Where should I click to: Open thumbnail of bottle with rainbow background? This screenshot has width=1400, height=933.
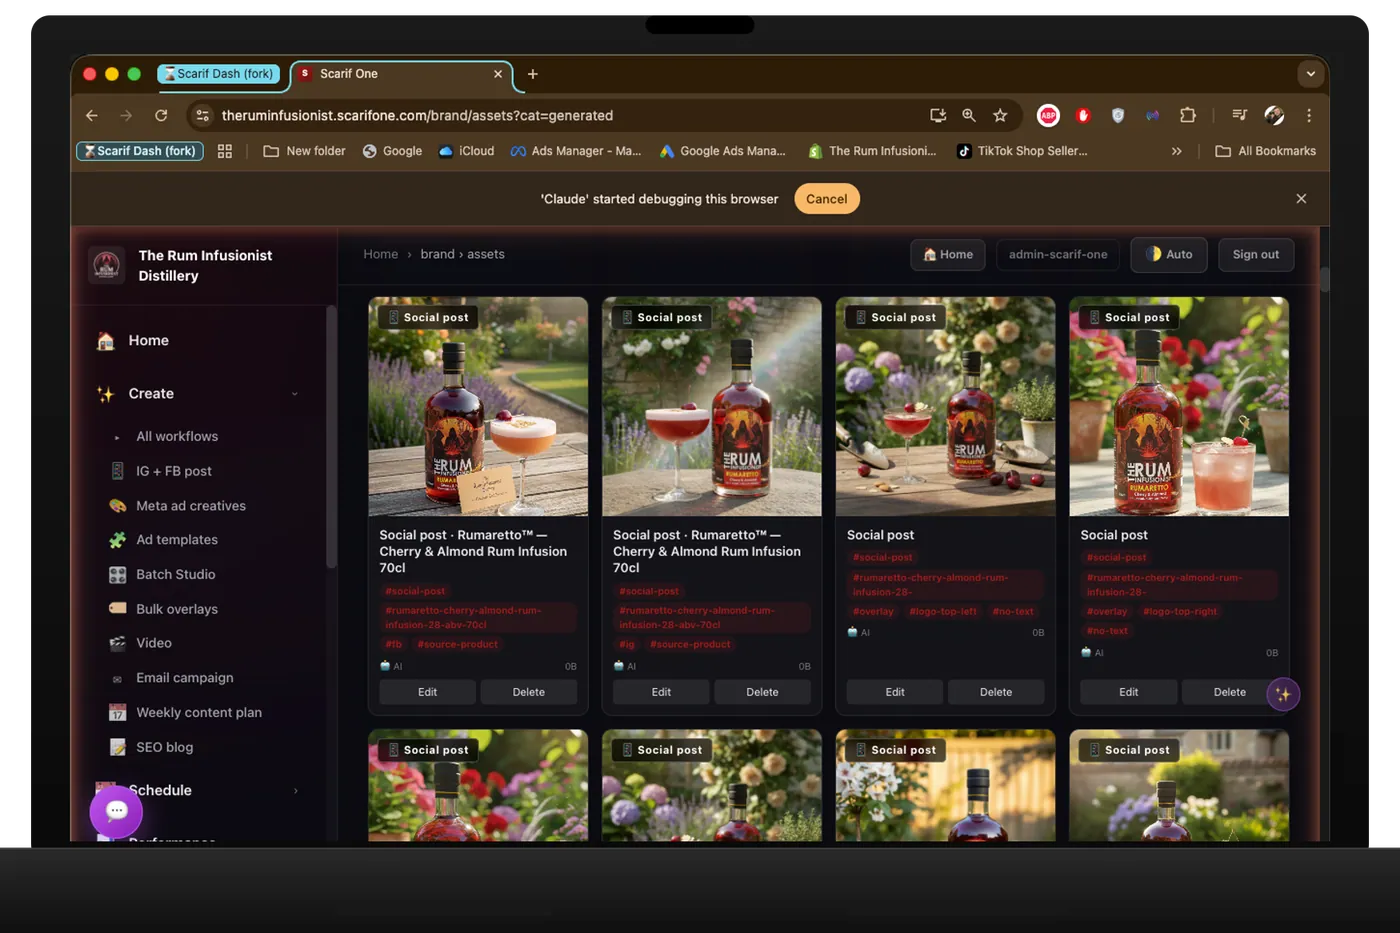712,407
